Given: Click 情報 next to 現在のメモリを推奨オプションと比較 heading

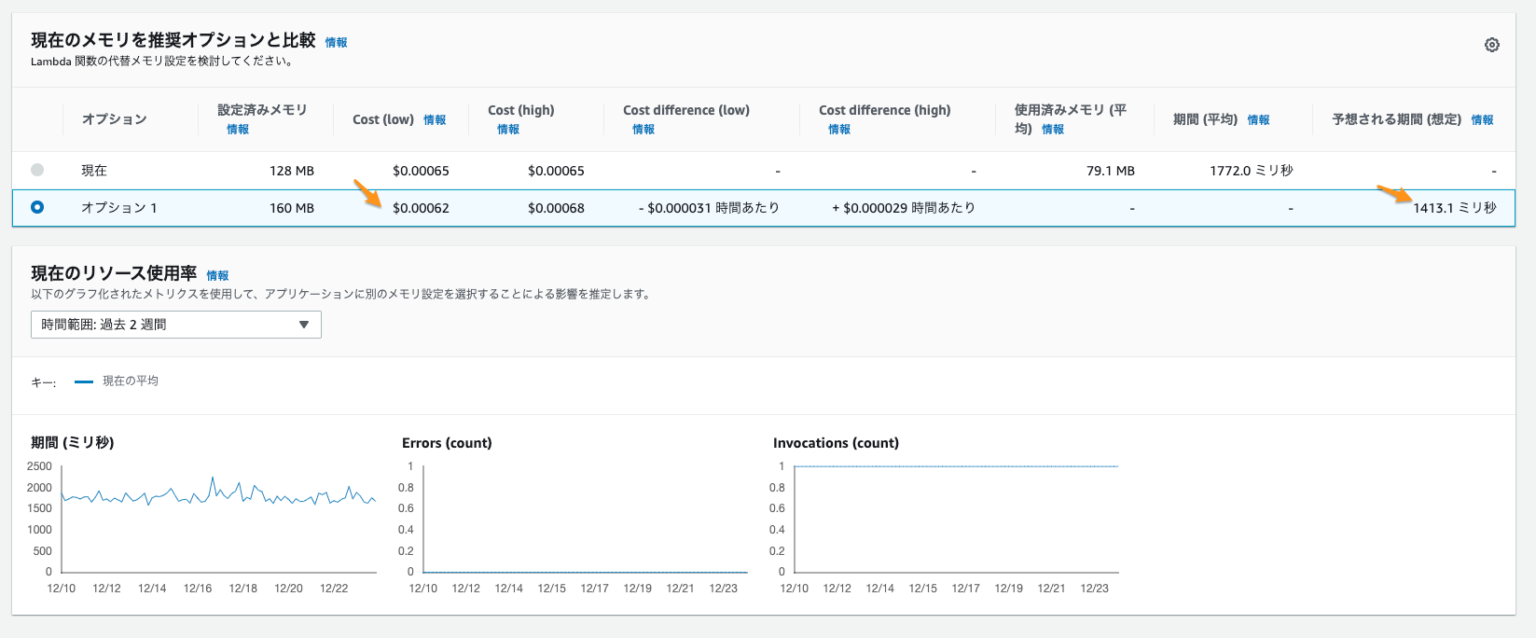Looking at the screenshot, I should 336,43.
